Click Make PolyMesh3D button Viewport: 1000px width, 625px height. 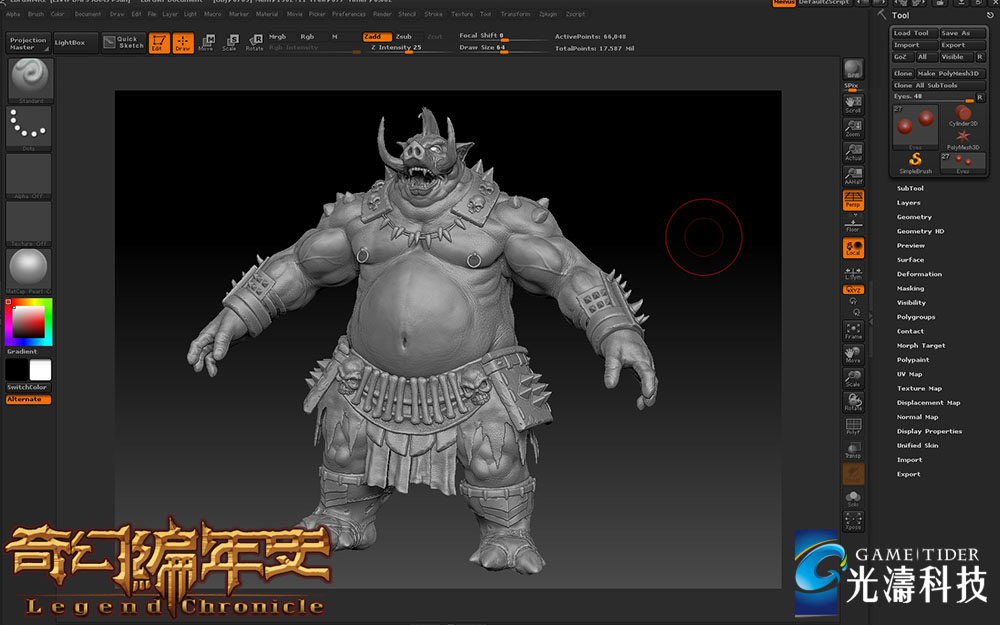(951, 73)
